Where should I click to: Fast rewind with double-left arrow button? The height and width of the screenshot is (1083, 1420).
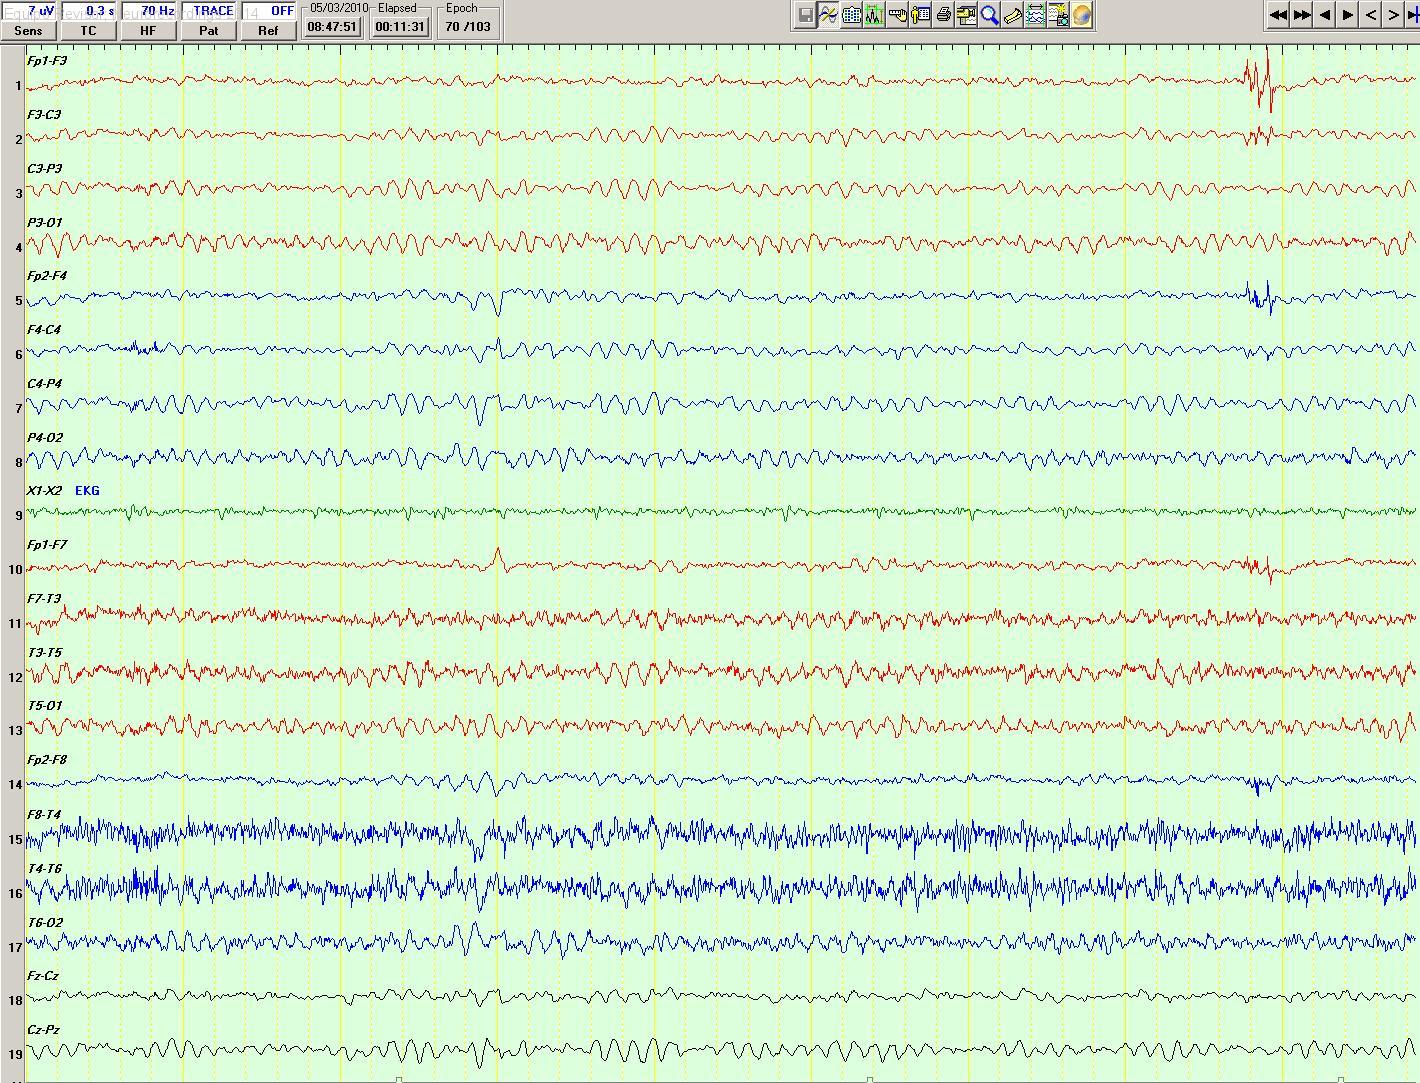1278,15
